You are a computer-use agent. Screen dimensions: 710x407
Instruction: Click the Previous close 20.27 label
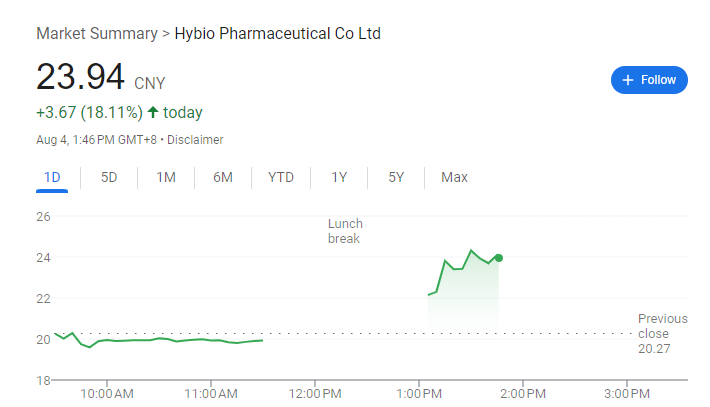tap(662, 334)
